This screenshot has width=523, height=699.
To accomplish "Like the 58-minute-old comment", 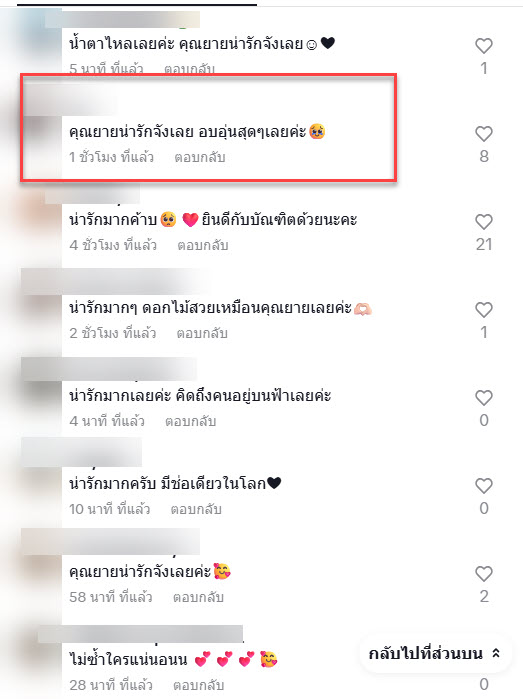I will (484, 574).
